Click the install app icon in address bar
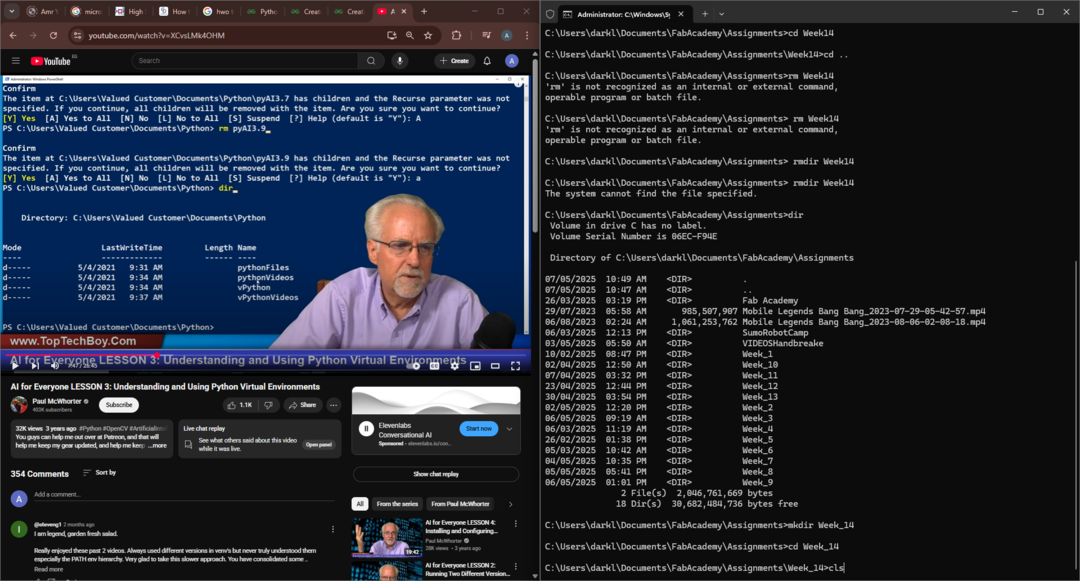This screenshot has width=1080, height=581. (391, 35)
